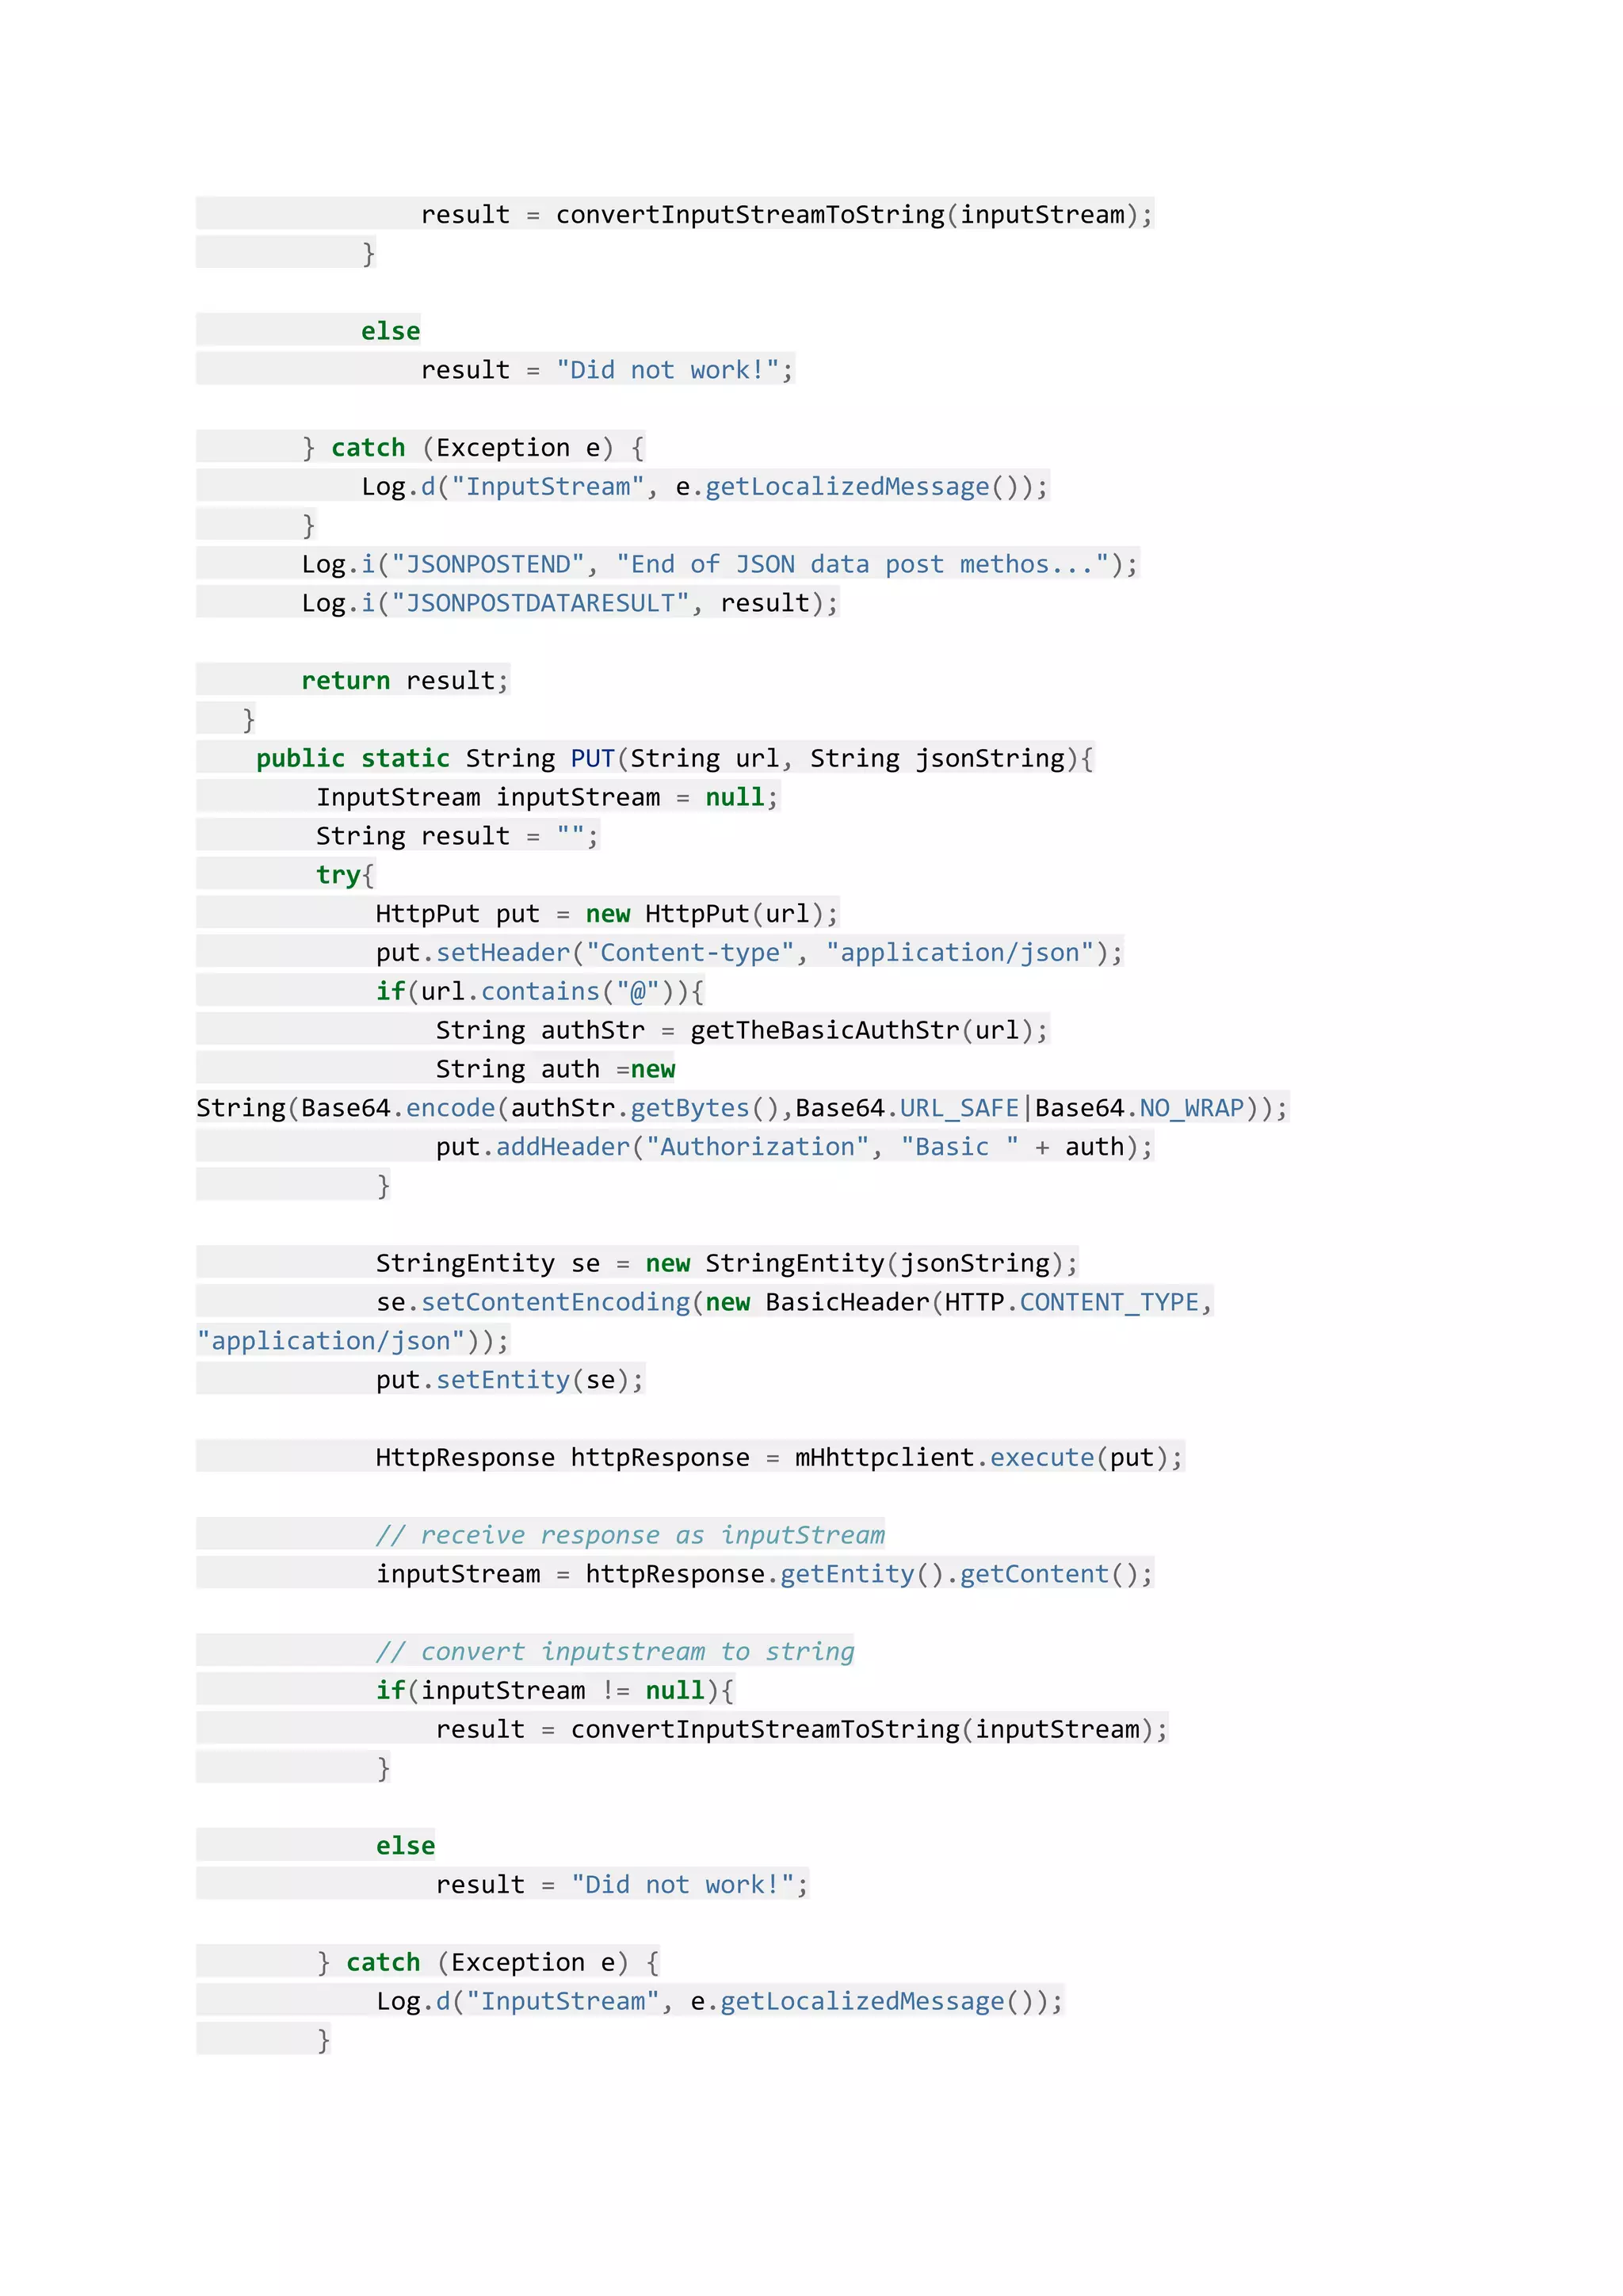Viewport: 1623px width, 2296px height.
Task: Click the PUT method name in declaration
Action: coord(592,758)
